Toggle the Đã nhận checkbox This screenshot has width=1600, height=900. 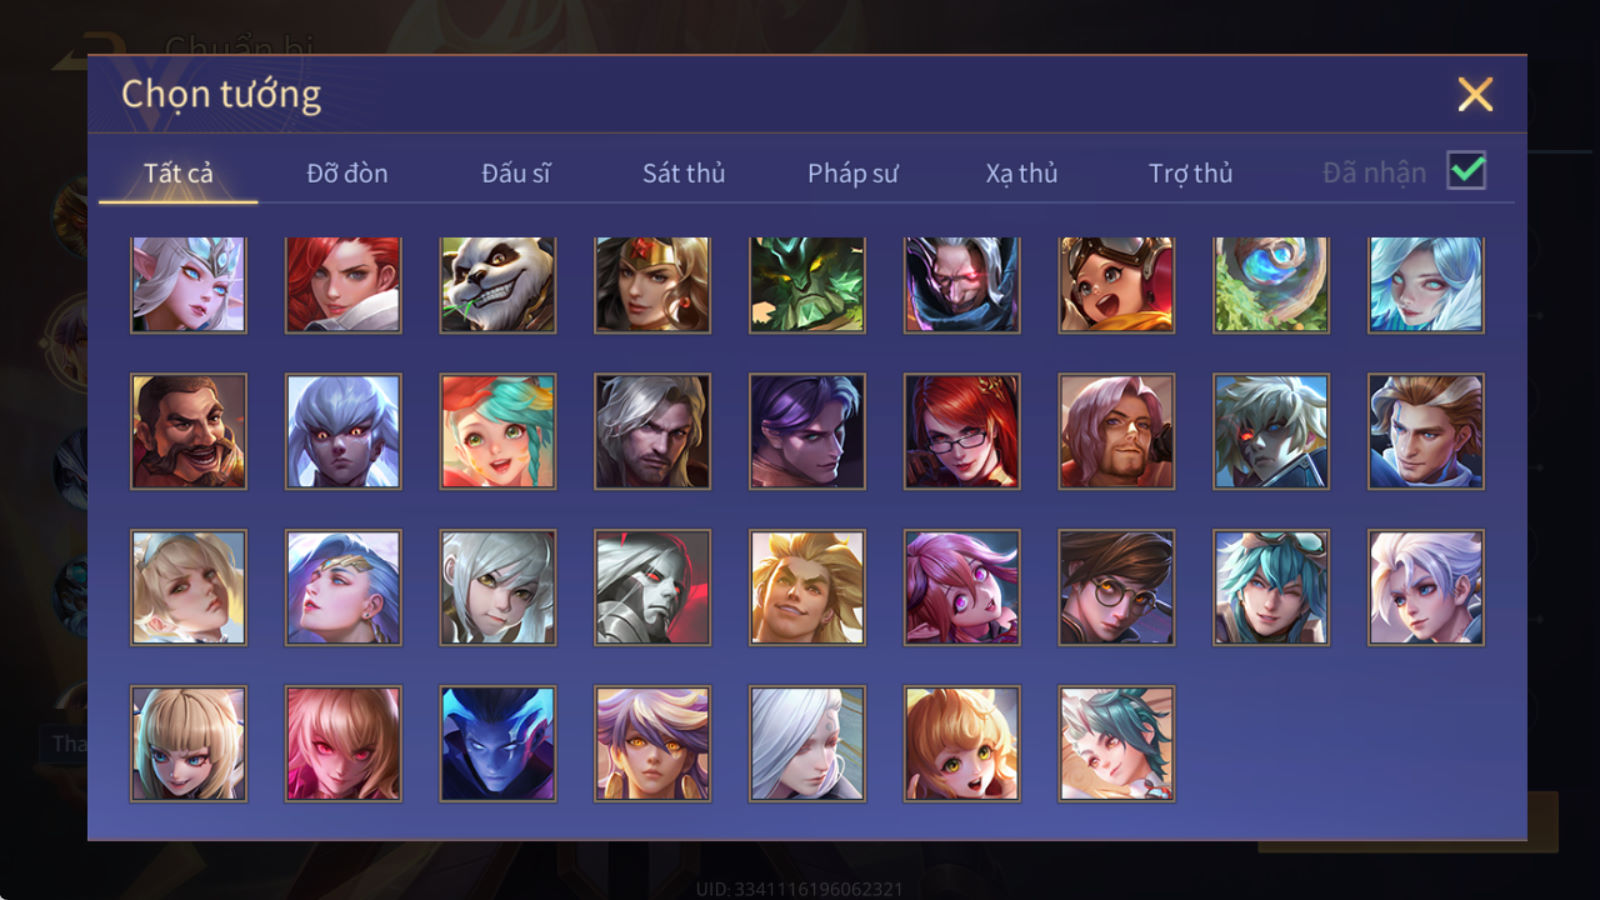tap(1466, 171)
